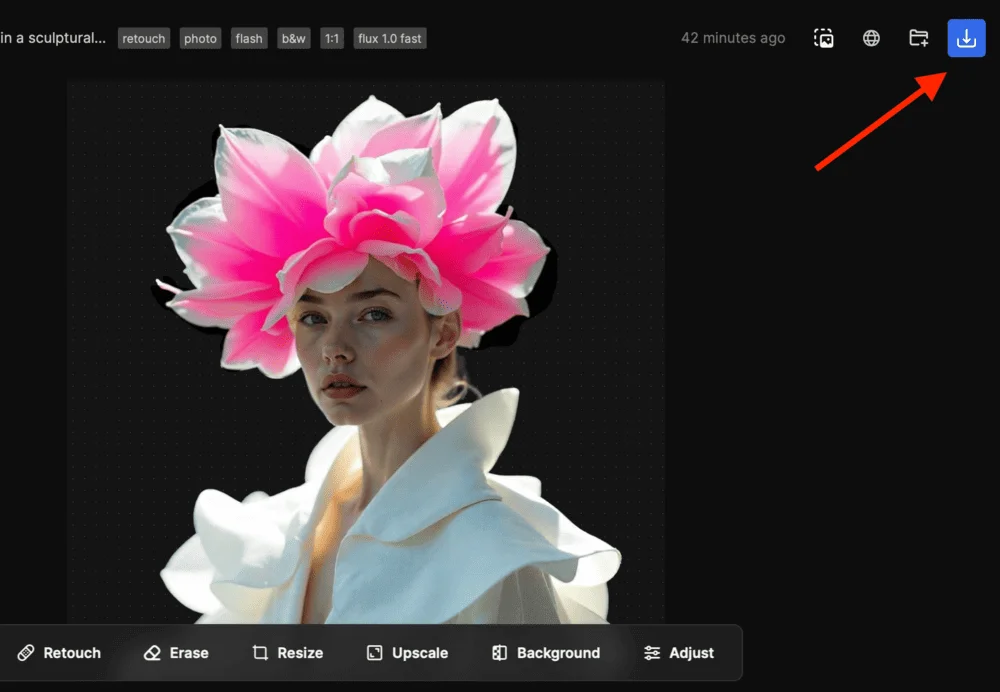Click the add-to-folder icon
The image size is (1000, 692).
pyautogui.click(x=918, y=39)
